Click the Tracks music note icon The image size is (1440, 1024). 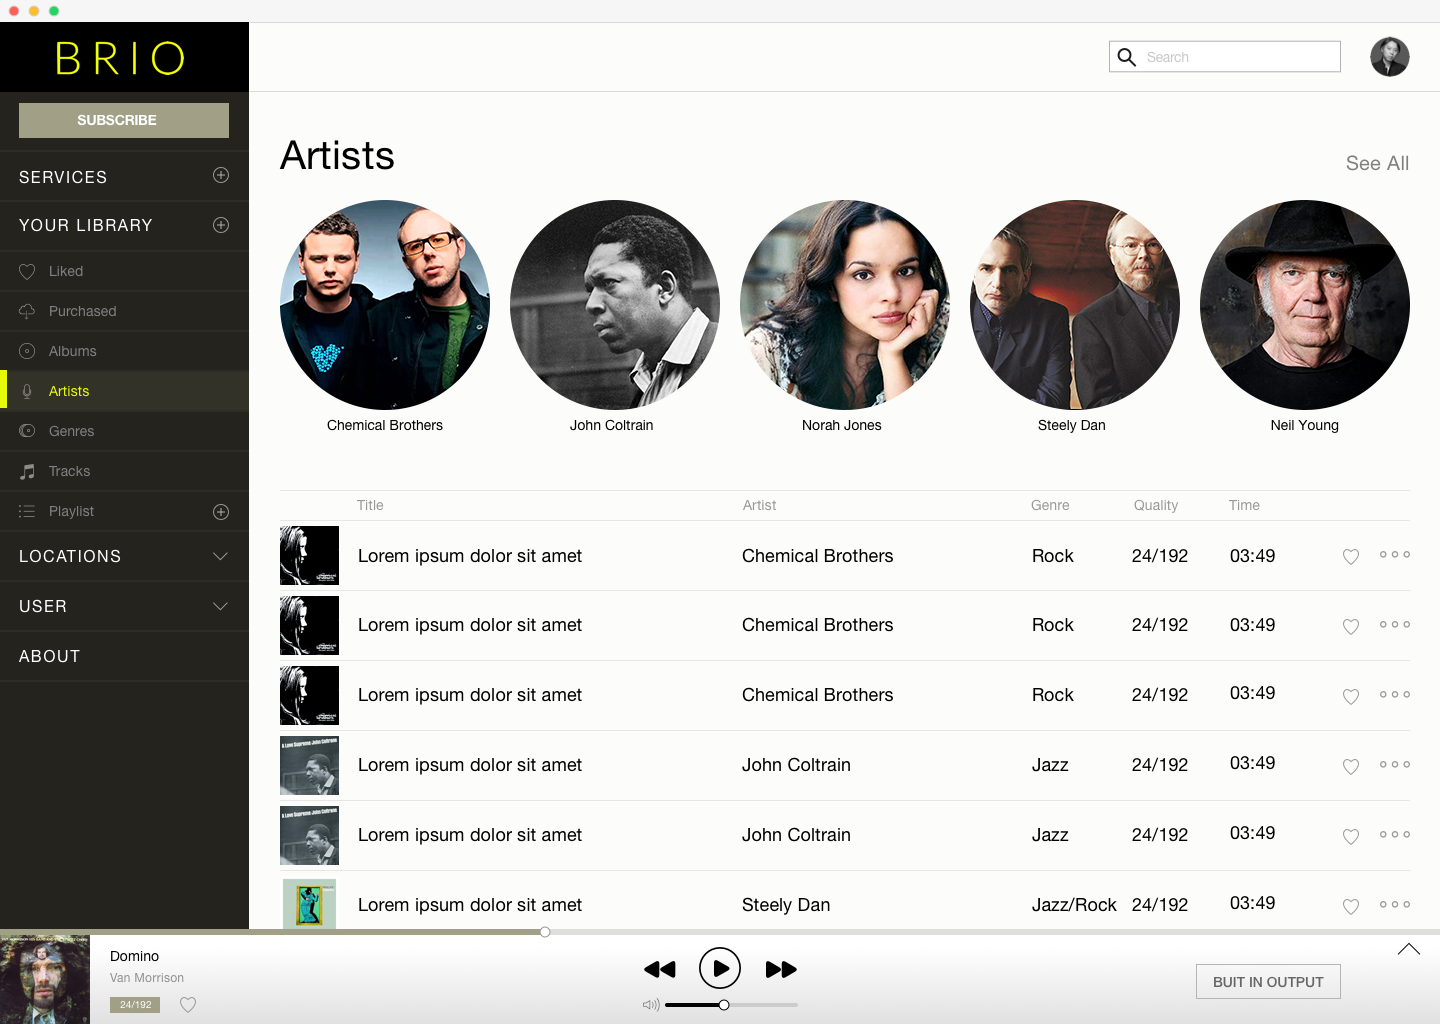(27, 471)
